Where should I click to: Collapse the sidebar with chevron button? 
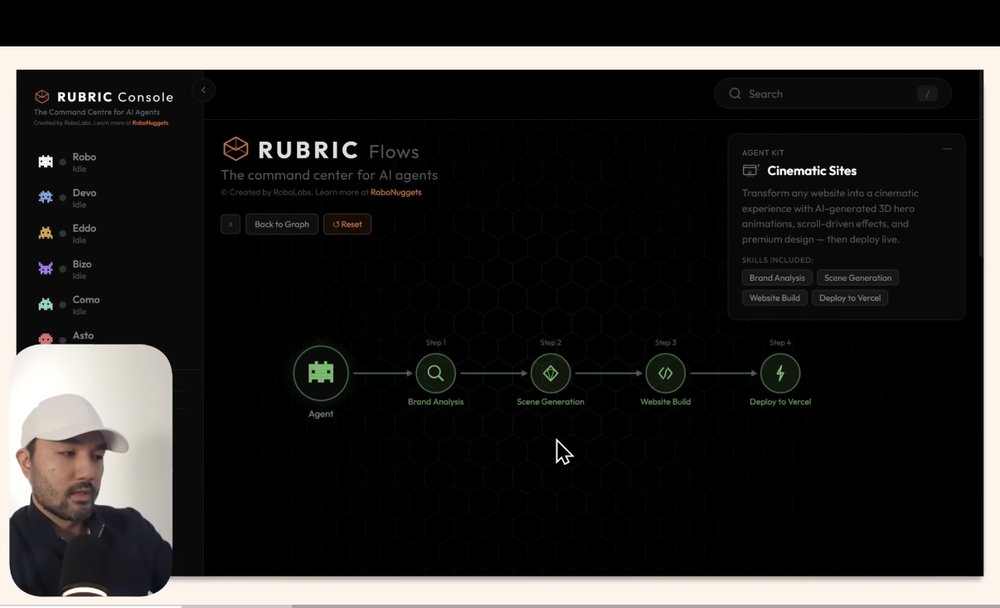203,90
